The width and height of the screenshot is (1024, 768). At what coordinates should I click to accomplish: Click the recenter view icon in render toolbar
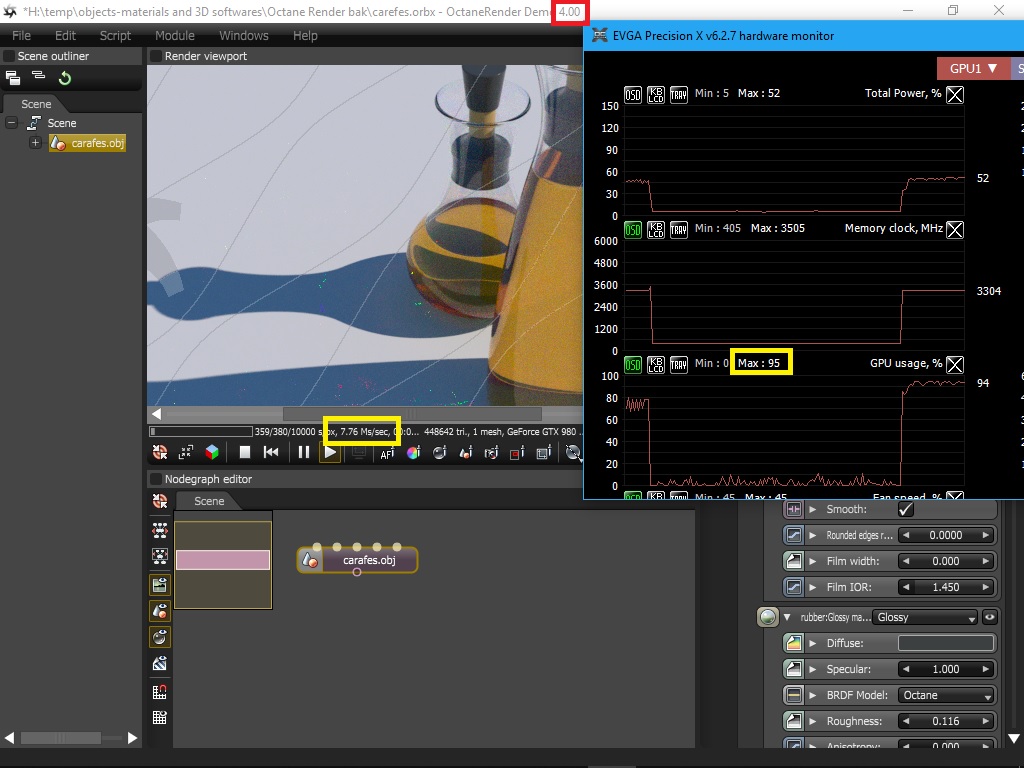click(160, 452)
